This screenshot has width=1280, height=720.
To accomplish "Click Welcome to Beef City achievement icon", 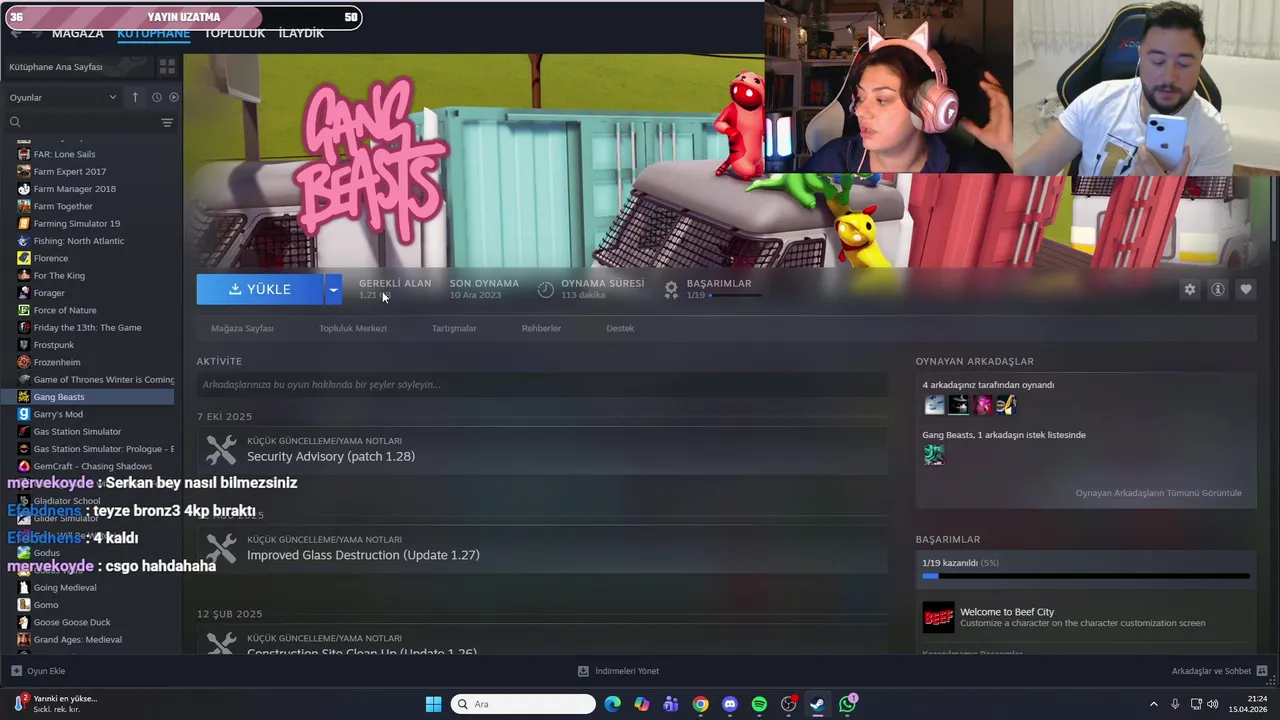I will [938, 618].
